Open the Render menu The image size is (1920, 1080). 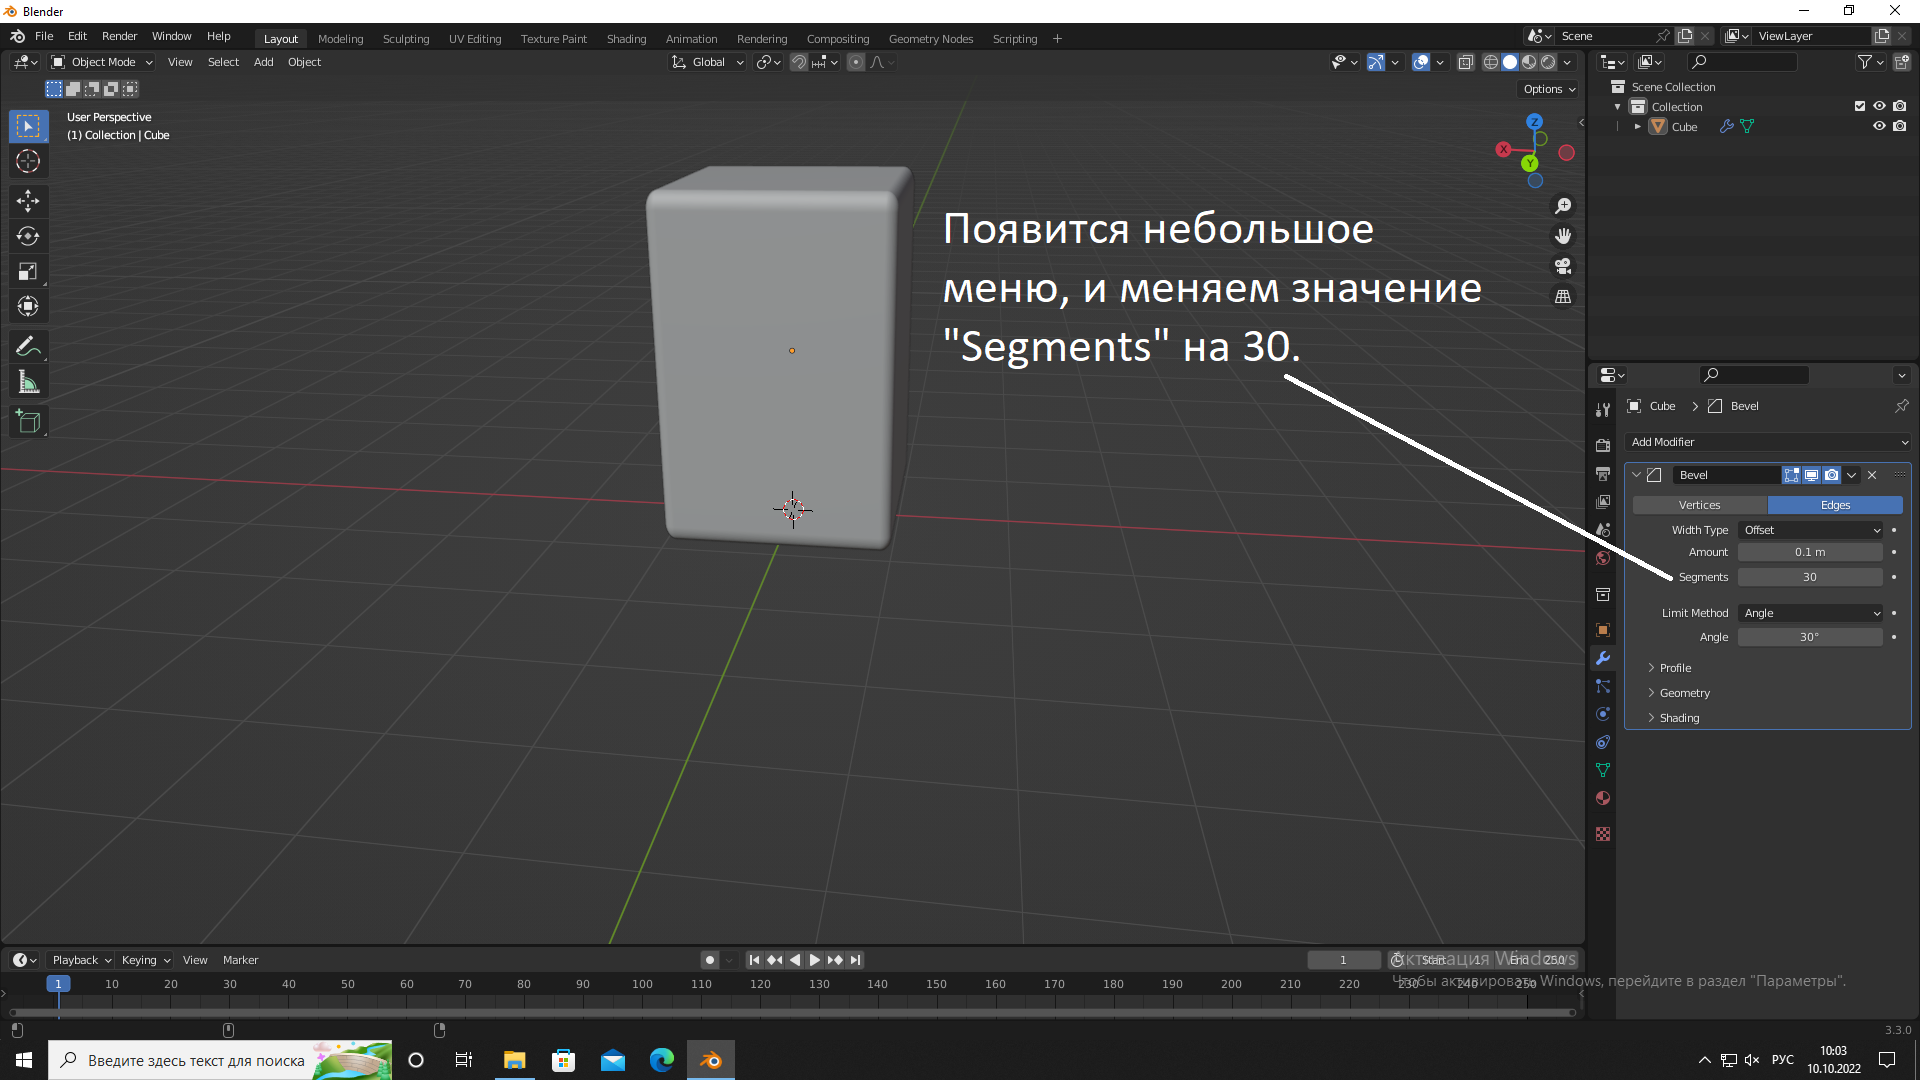pos(119,36)
